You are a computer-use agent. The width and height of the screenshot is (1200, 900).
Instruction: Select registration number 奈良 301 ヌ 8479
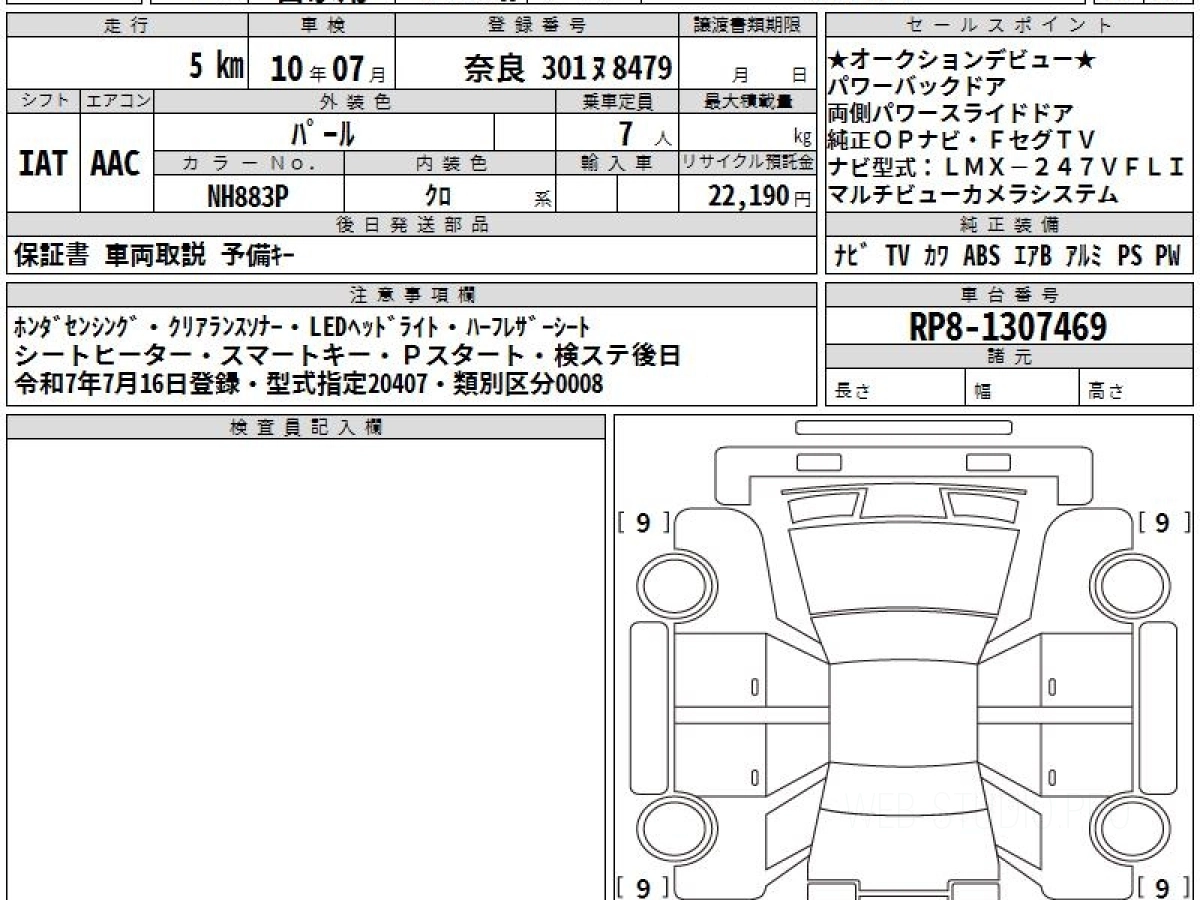566,68
